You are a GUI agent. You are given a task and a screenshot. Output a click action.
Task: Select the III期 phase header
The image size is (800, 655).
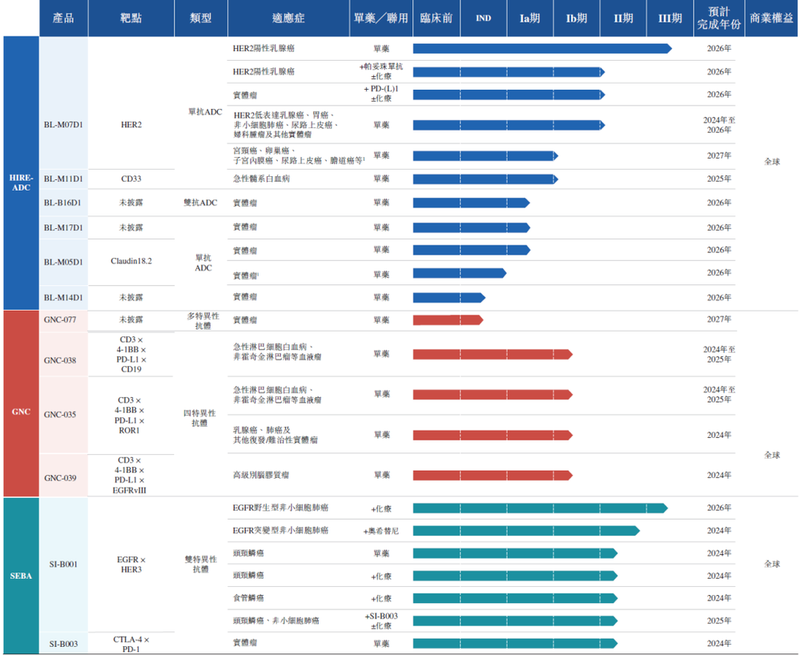670,18
